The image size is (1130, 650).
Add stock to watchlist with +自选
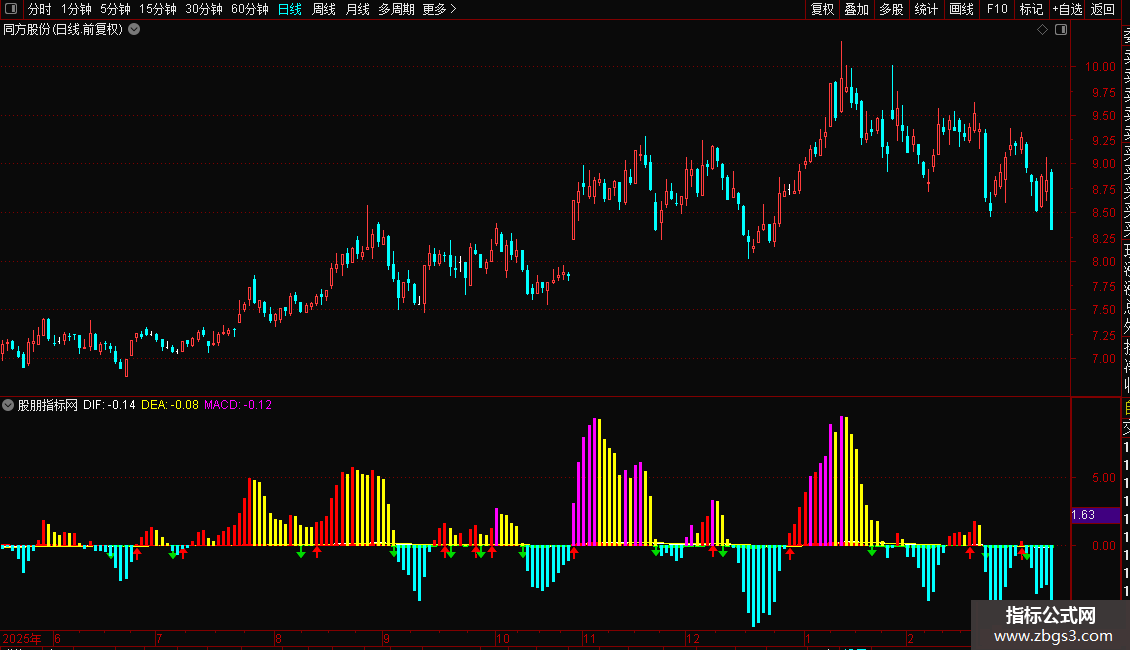tap(1067, 9)
